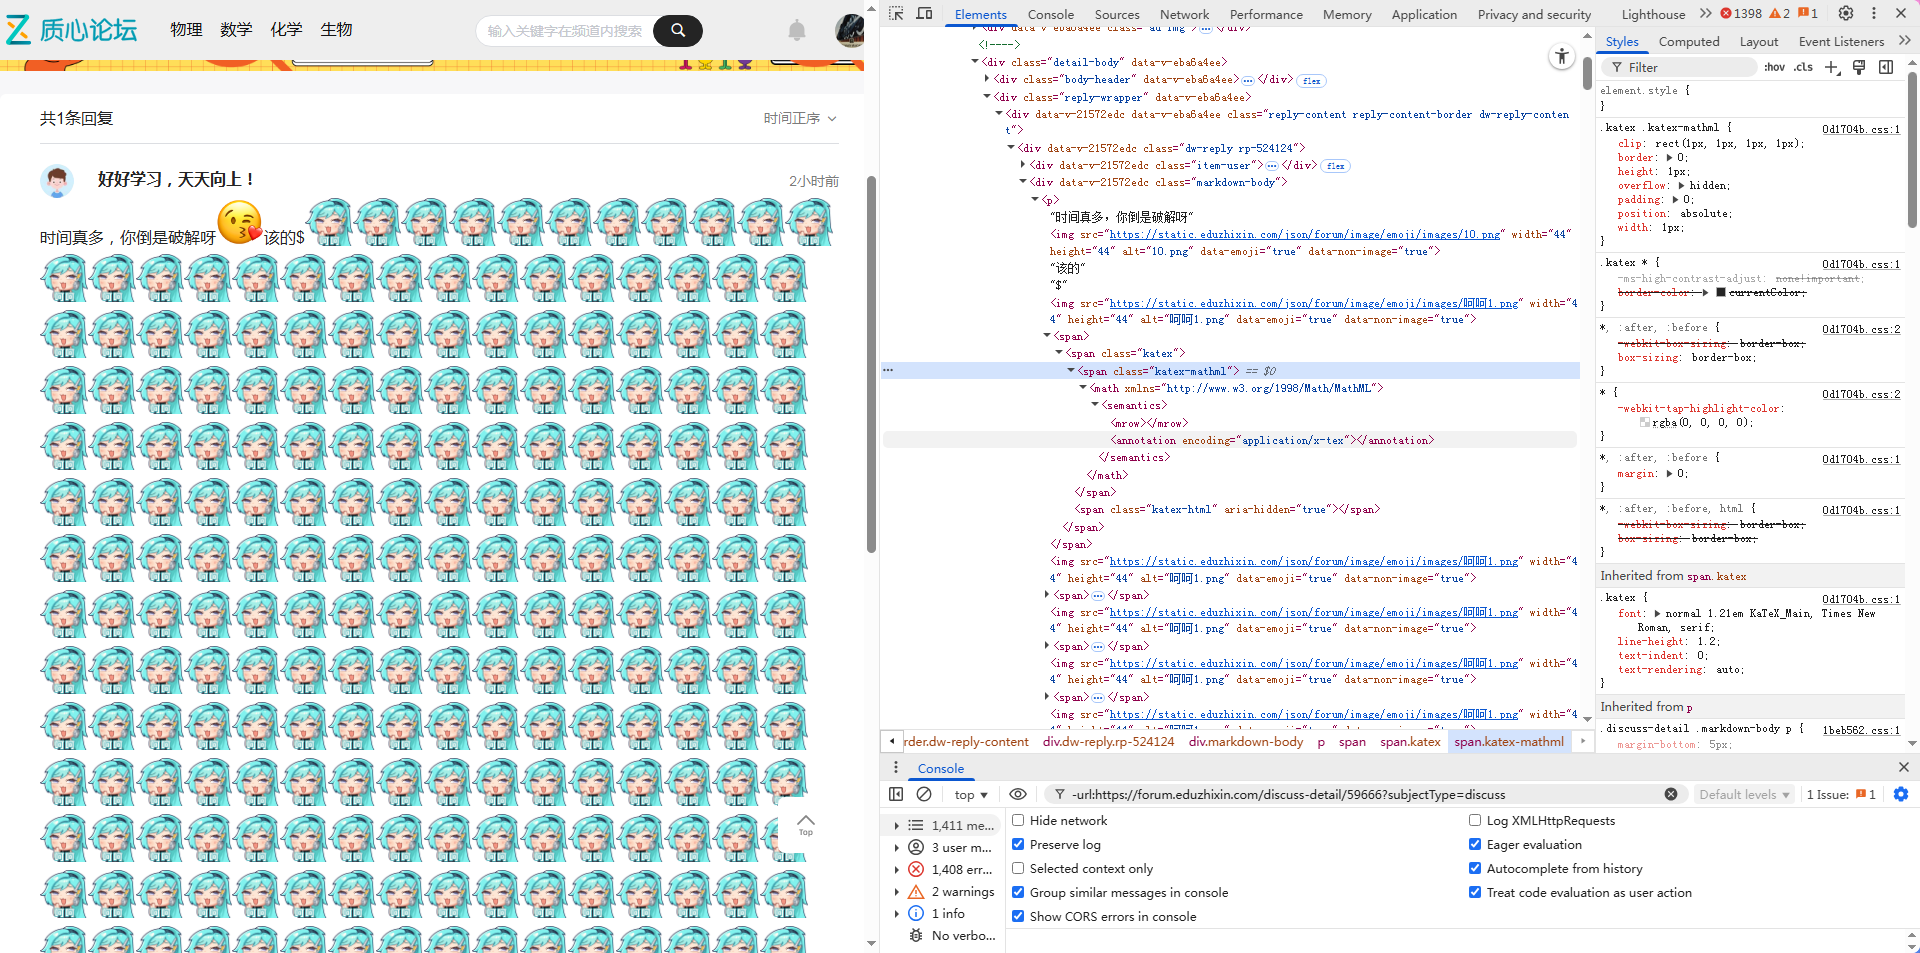
Task: Switch to the Console panel tab
Action: (x=1050, y=14)
